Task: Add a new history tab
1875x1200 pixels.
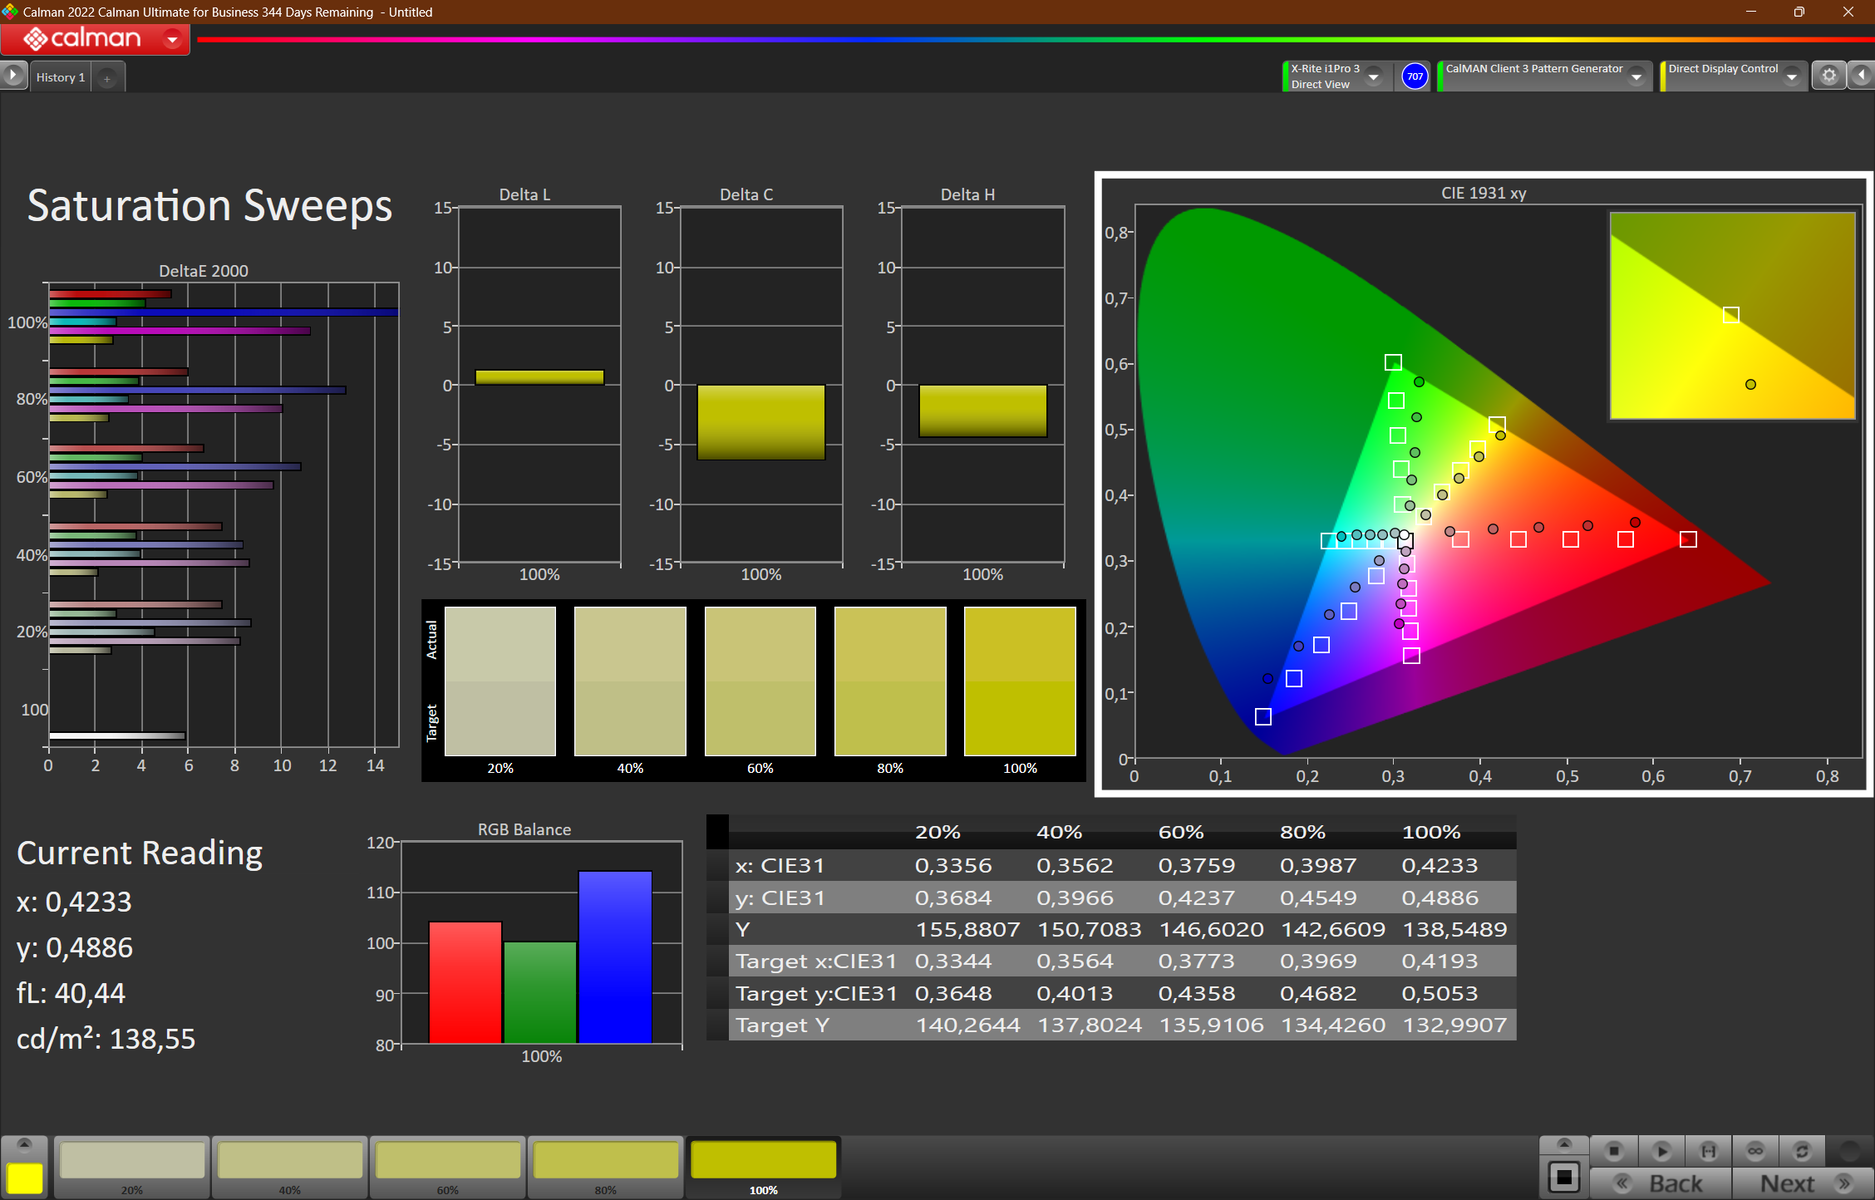Action: coord(107,78)
